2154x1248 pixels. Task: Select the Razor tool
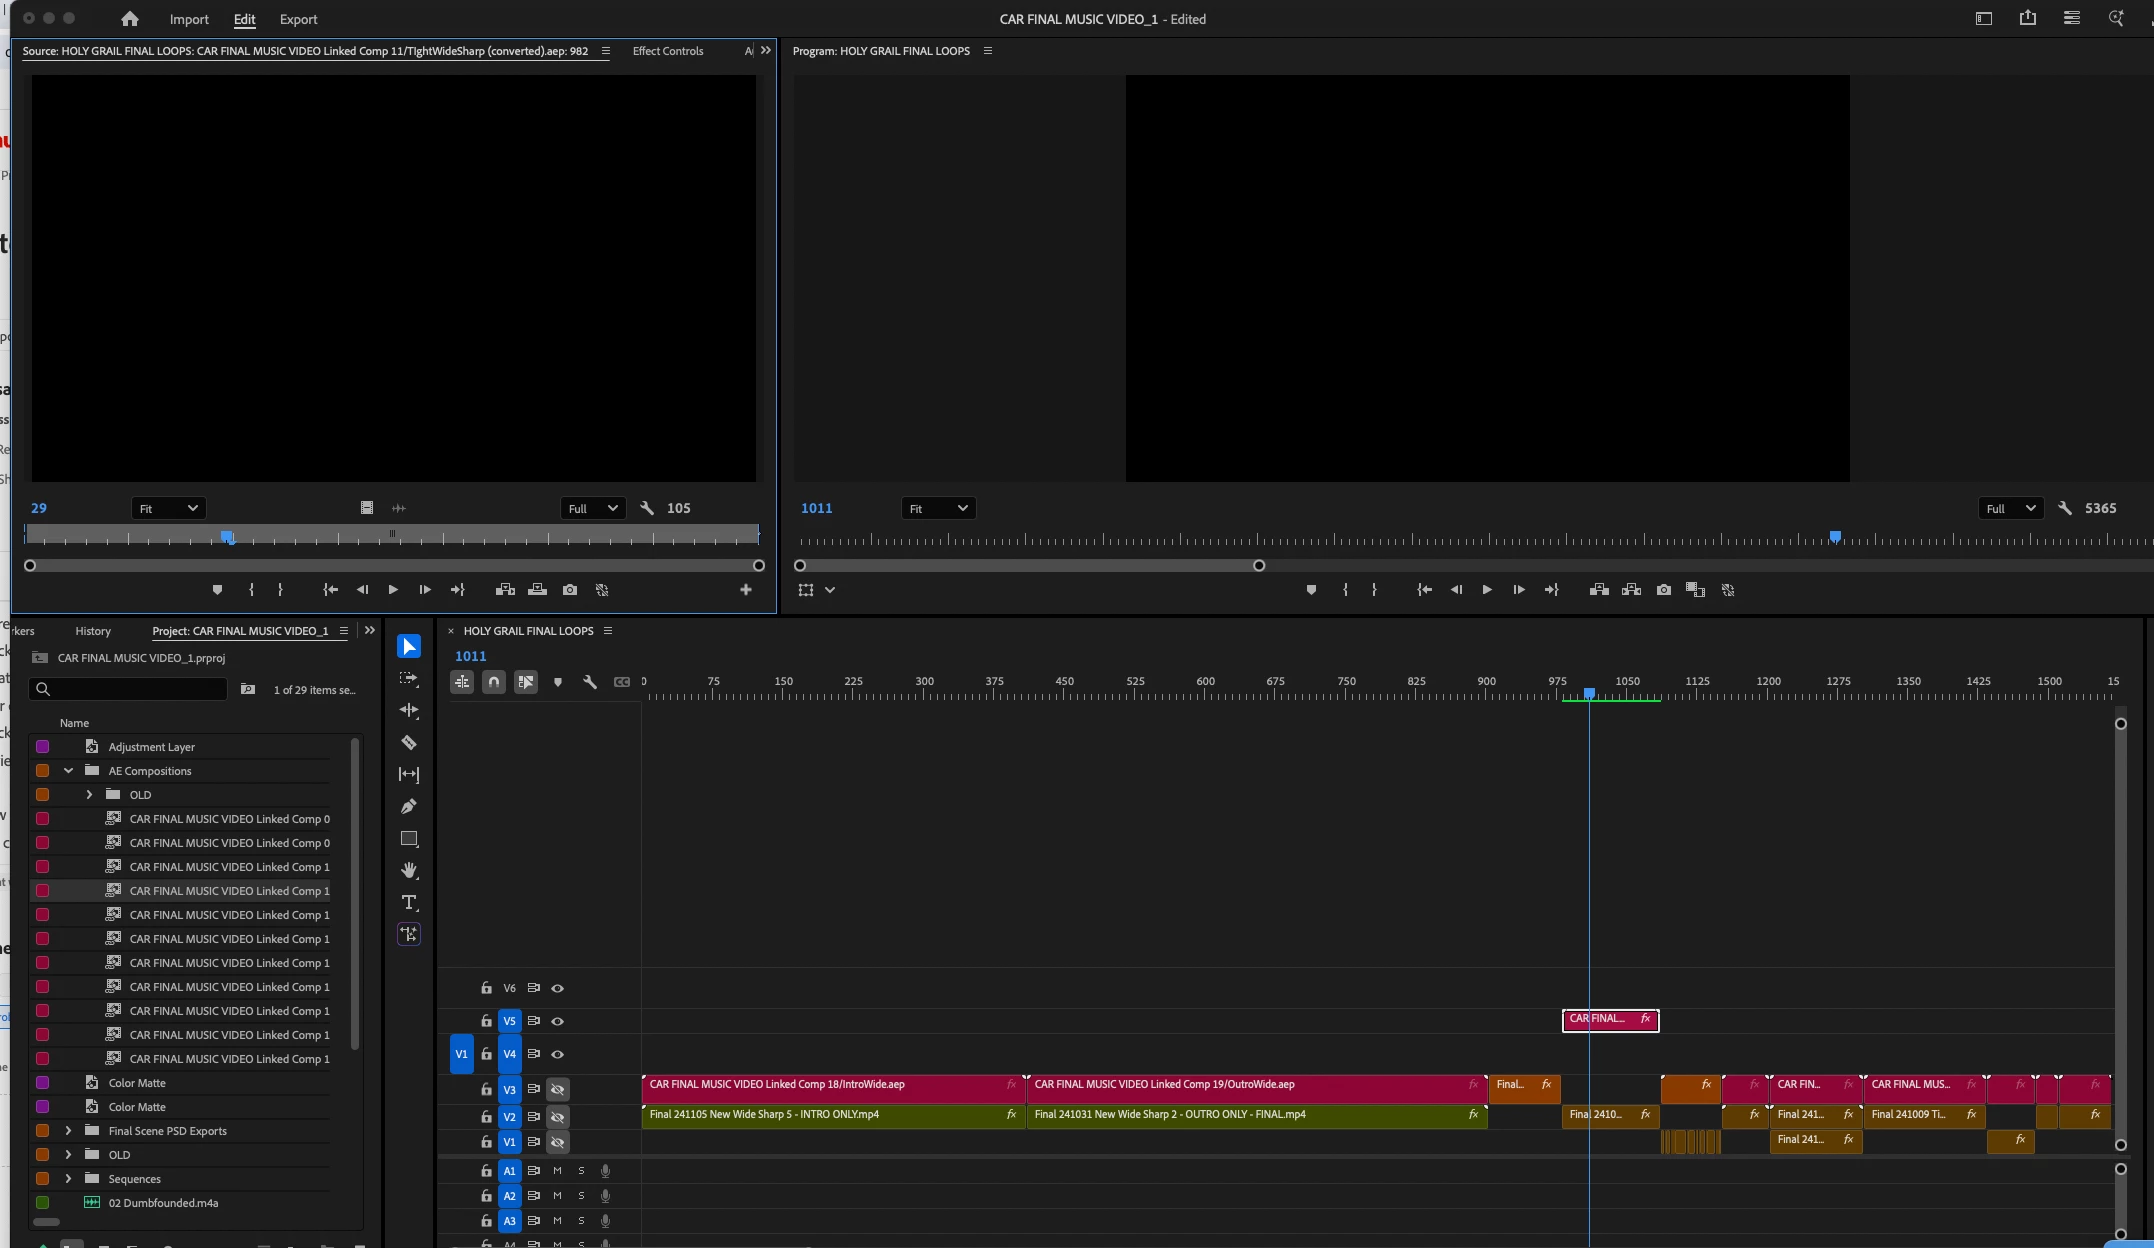pyautogui.click(x=409, y=743)
